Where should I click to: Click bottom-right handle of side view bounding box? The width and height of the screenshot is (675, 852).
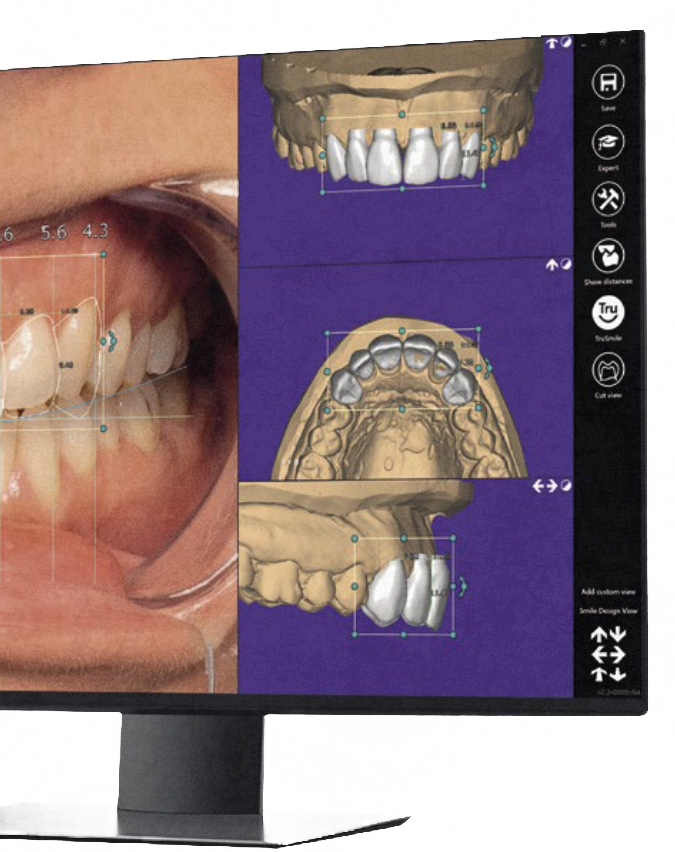click(452, 634)
